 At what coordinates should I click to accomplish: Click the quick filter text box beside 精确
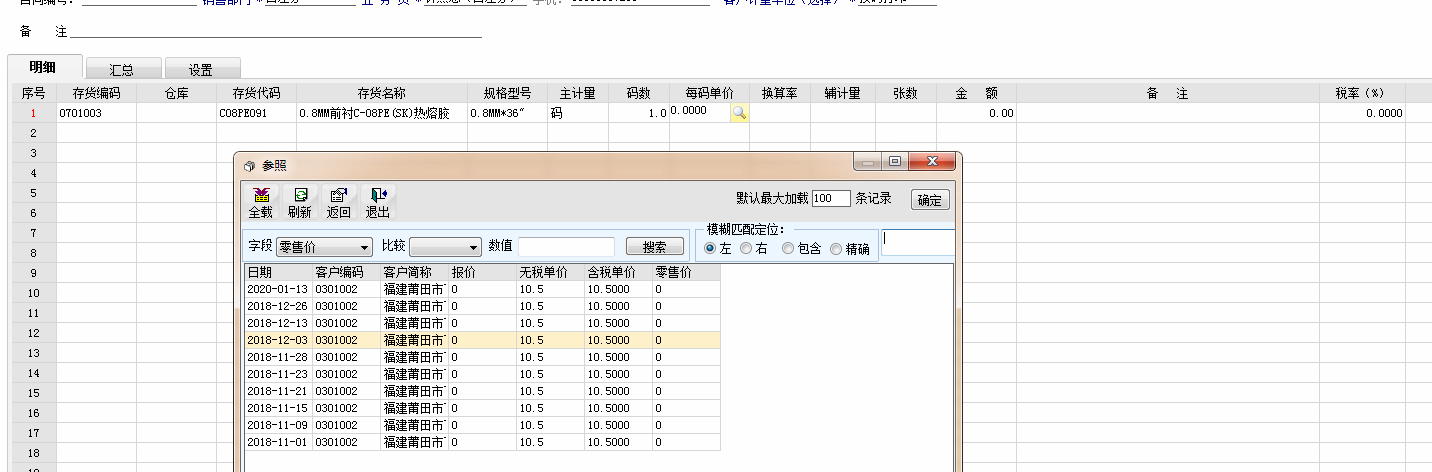[918, 242]
